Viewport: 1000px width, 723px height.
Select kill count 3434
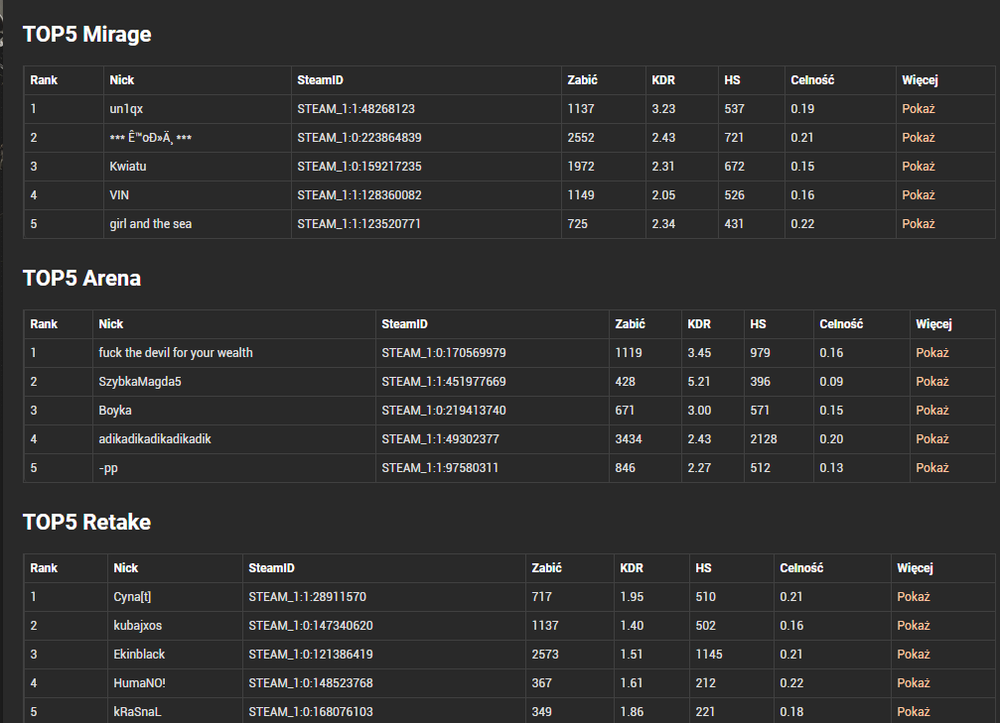point(628,439)
